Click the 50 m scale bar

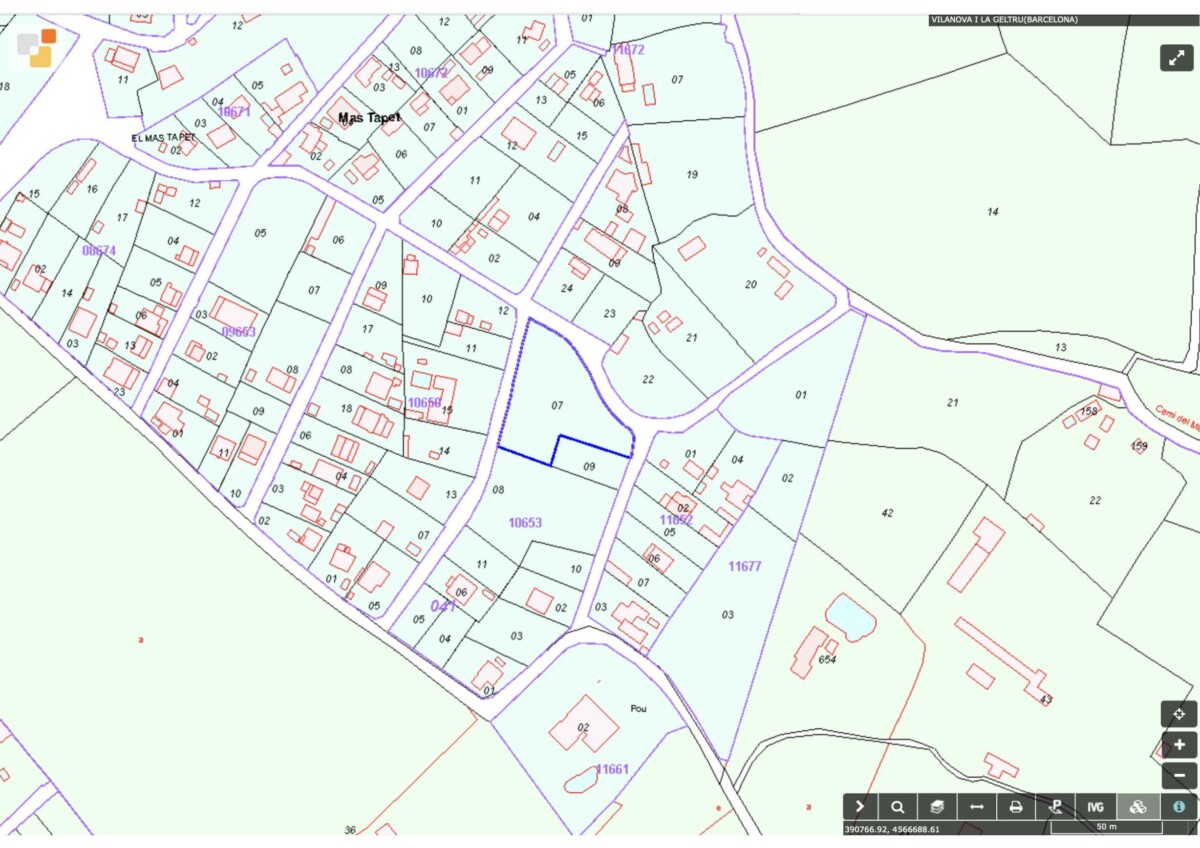[x=1105, y=828]
